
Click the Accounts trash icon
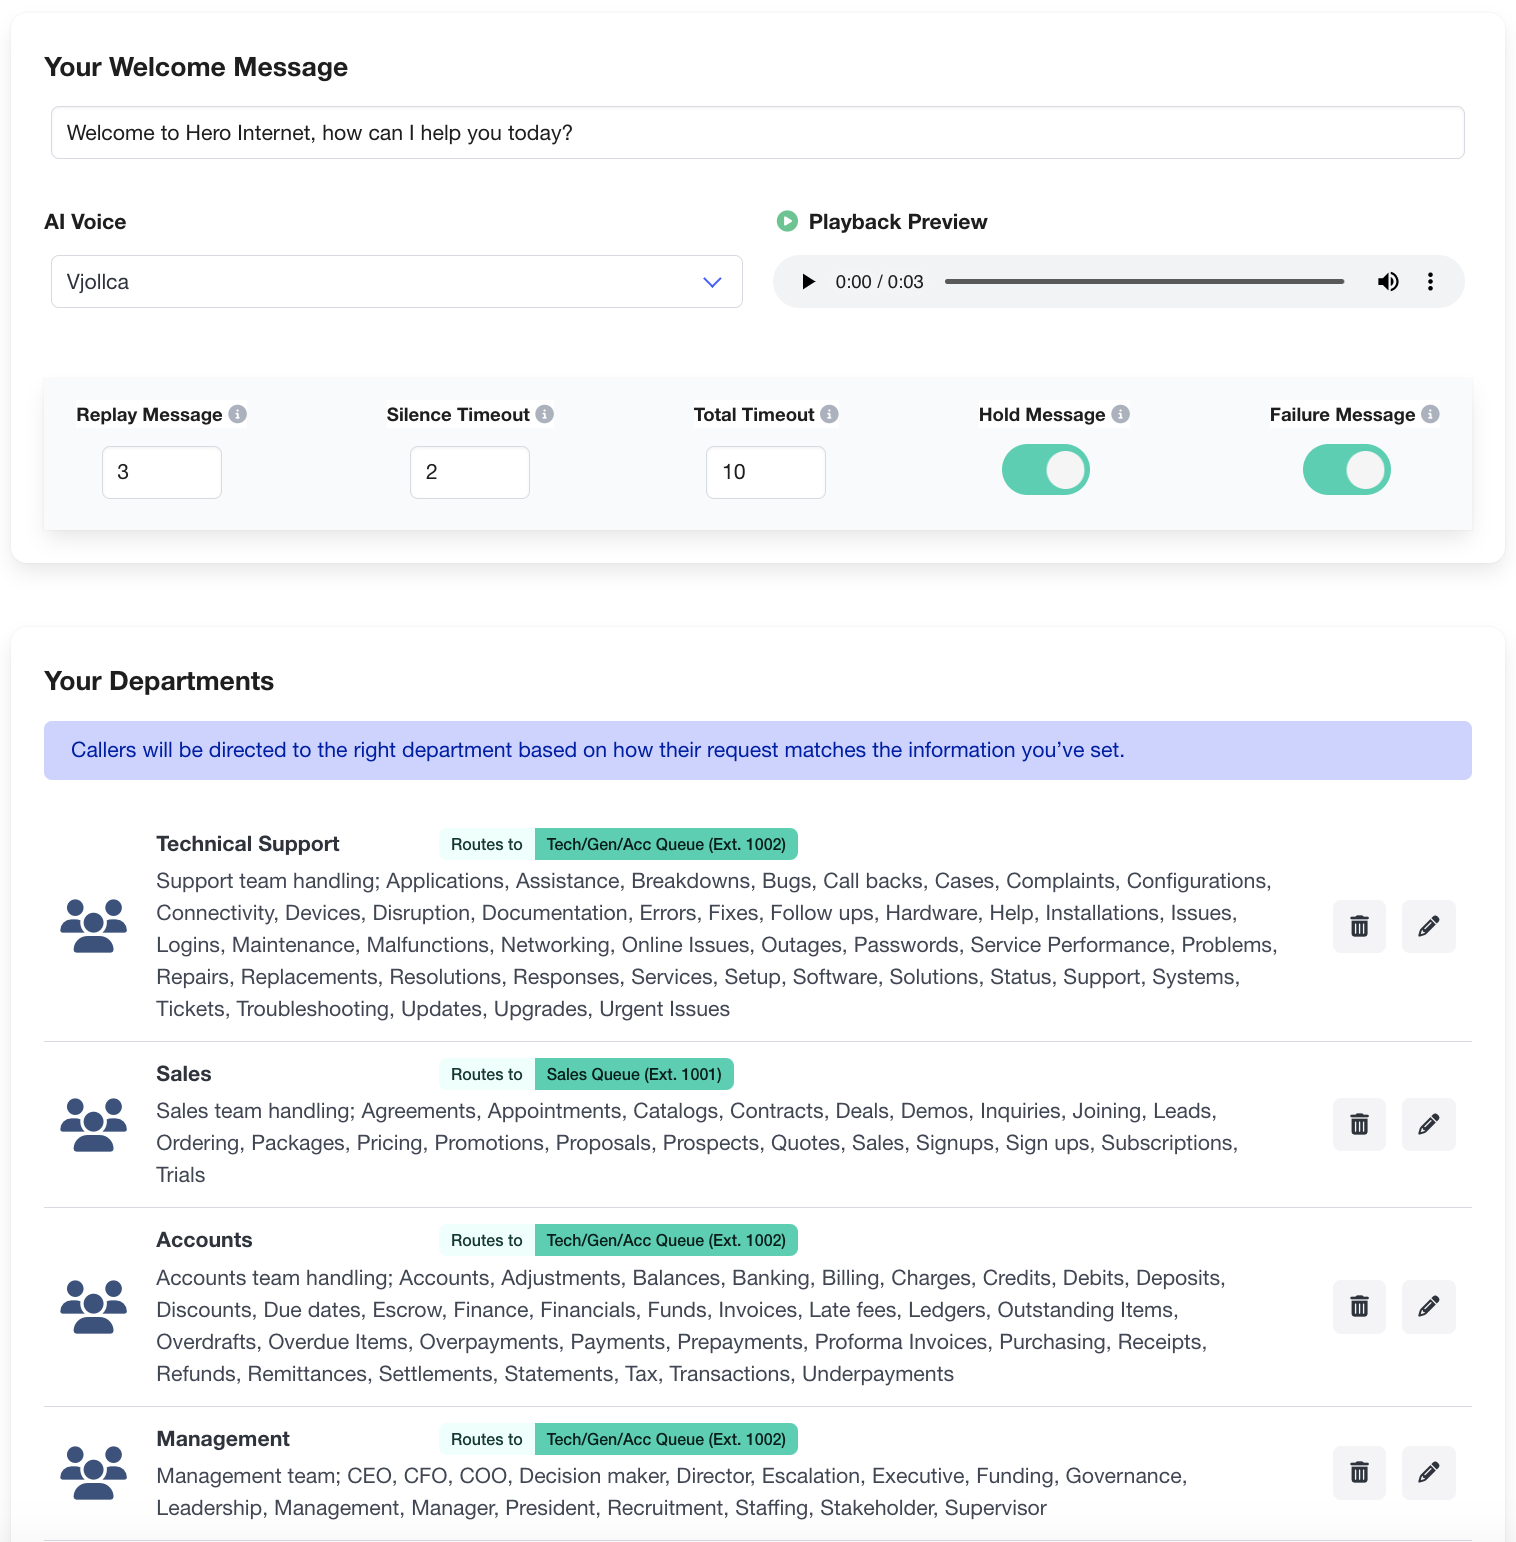click(1359, 1306)
